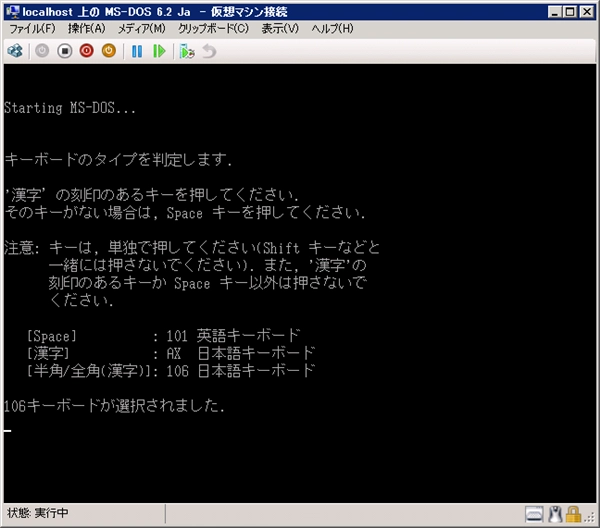Open the 操作(A) menu

(87, 28)
